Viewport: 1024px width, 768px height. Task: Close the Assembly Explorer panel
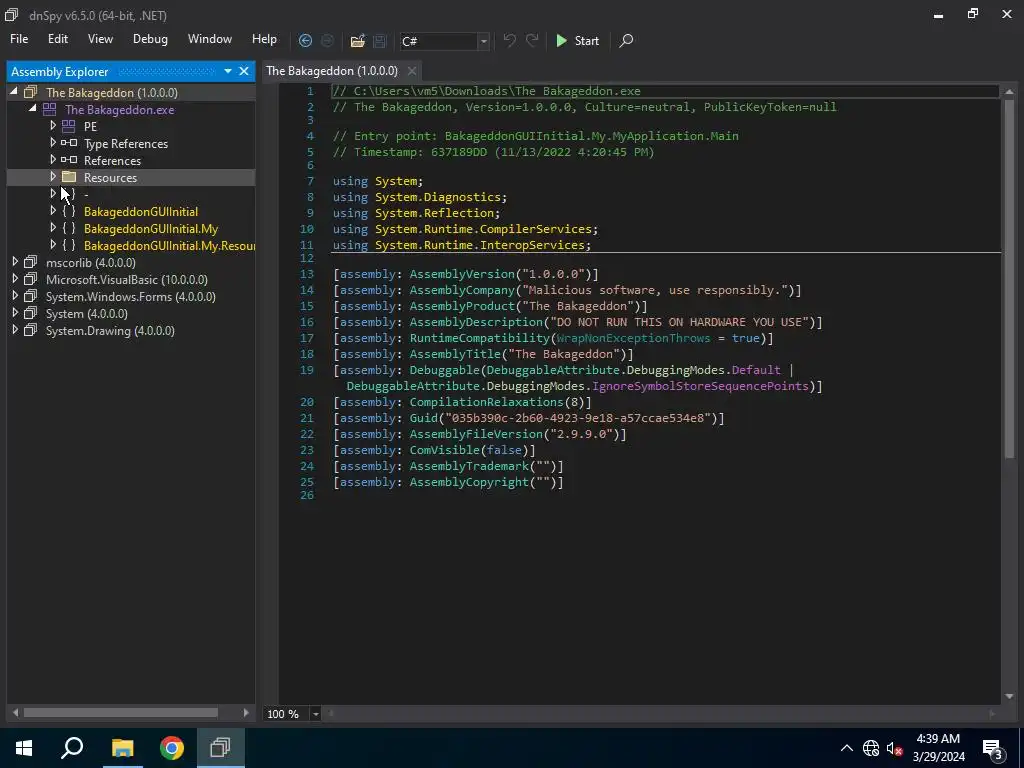coord(244,71)
